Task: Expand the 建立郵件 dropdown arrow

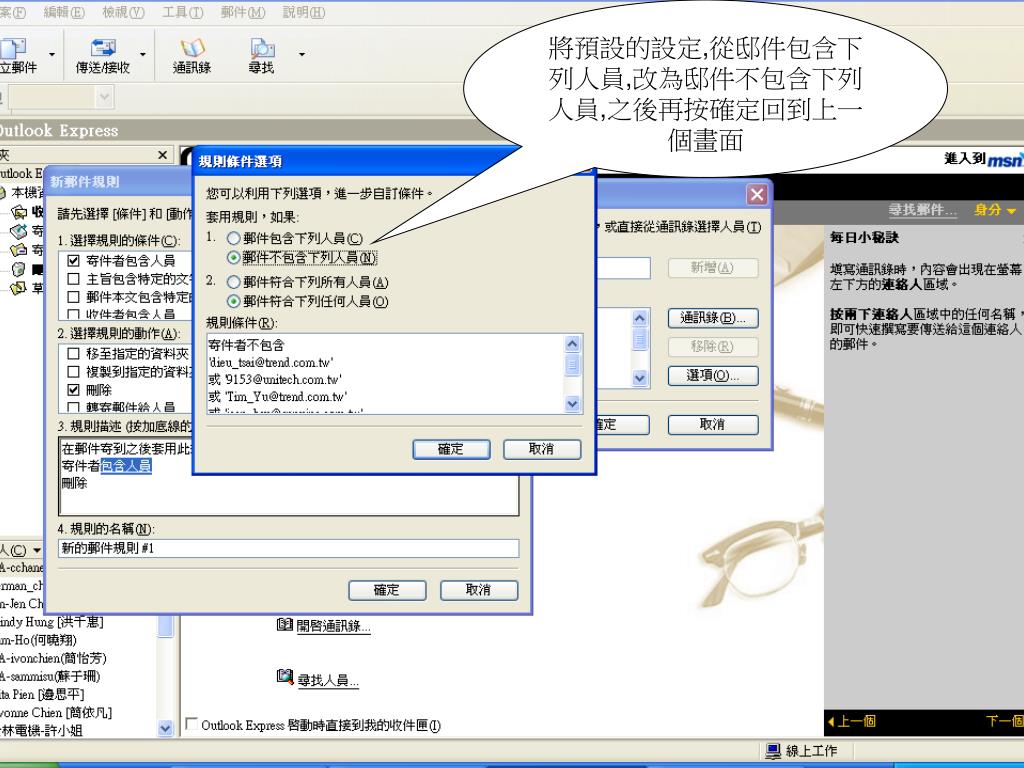Action: coord(52,55)
